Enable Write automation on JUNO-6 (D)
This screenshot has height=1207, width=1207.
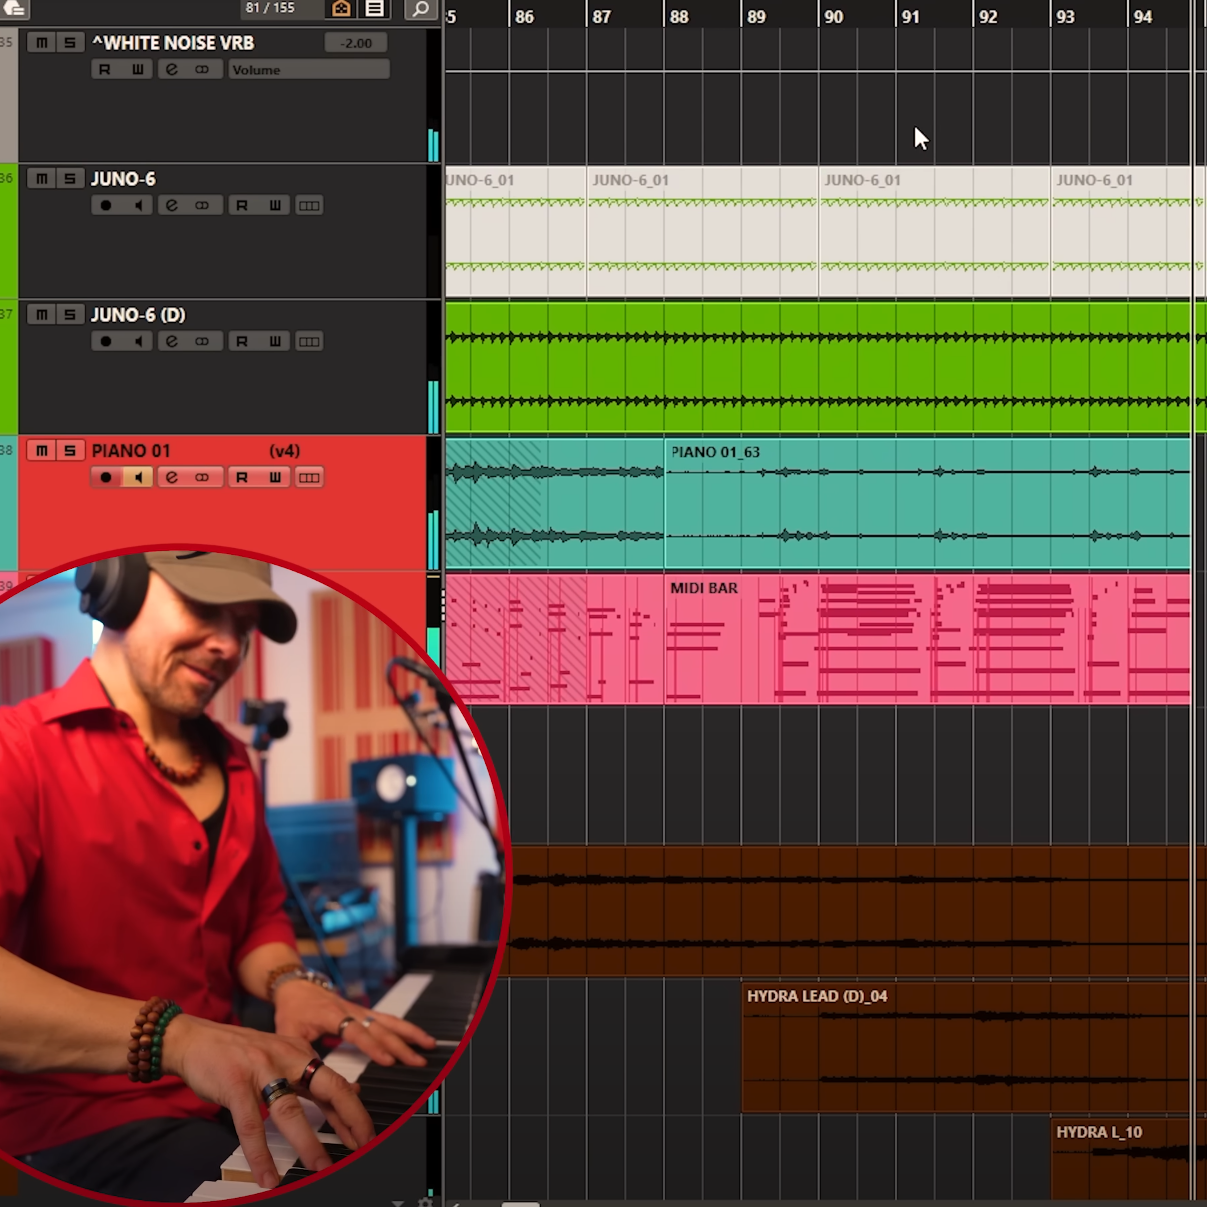coord(275,342)
